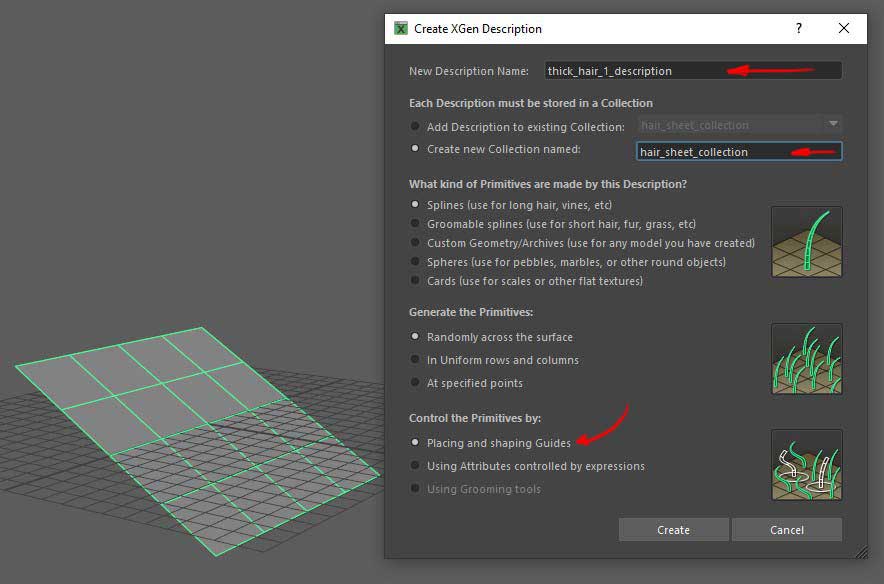
Task: Click 'What kind of Primitives' heading text
Action: coord(547,184)
